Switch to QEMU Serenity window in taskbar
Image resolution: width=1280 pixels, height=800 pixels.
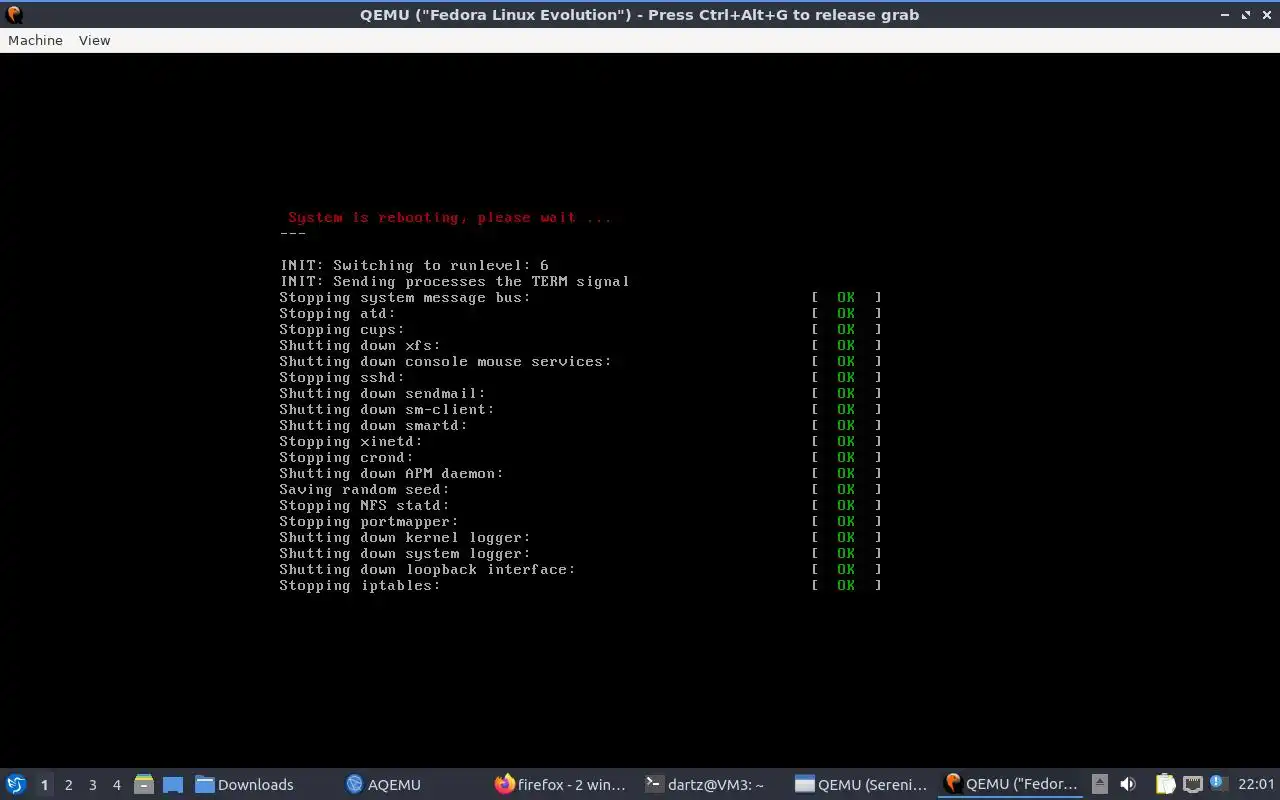[860, 784]
